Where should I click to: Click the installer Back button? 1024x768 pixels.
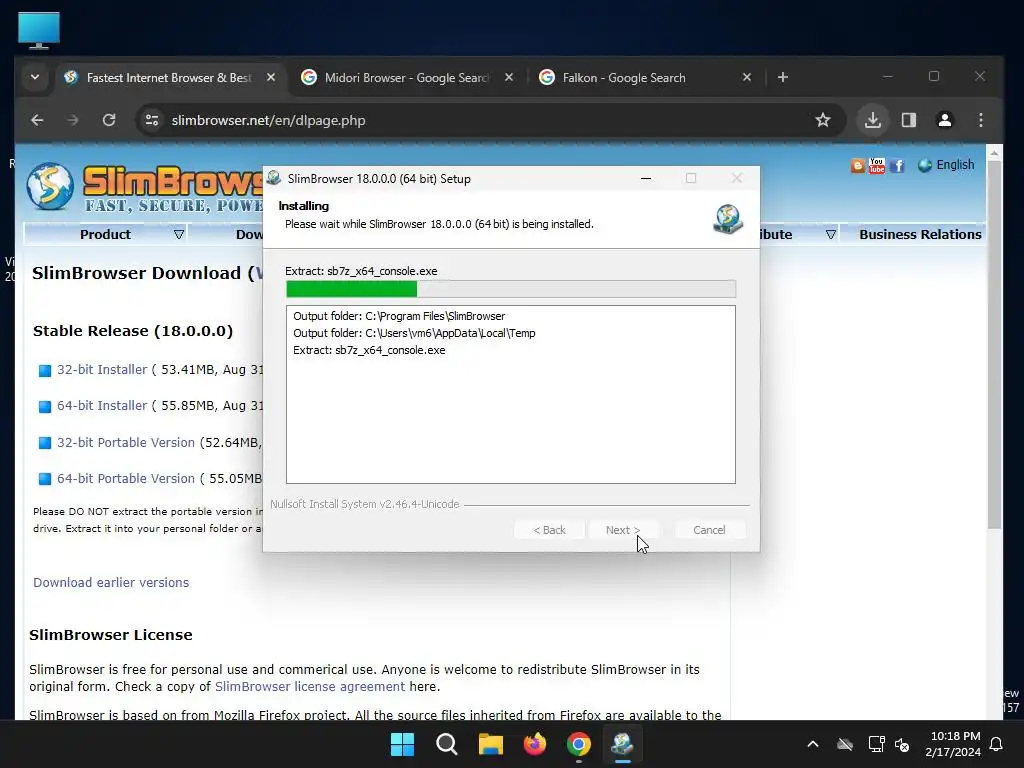click(549, 530)
